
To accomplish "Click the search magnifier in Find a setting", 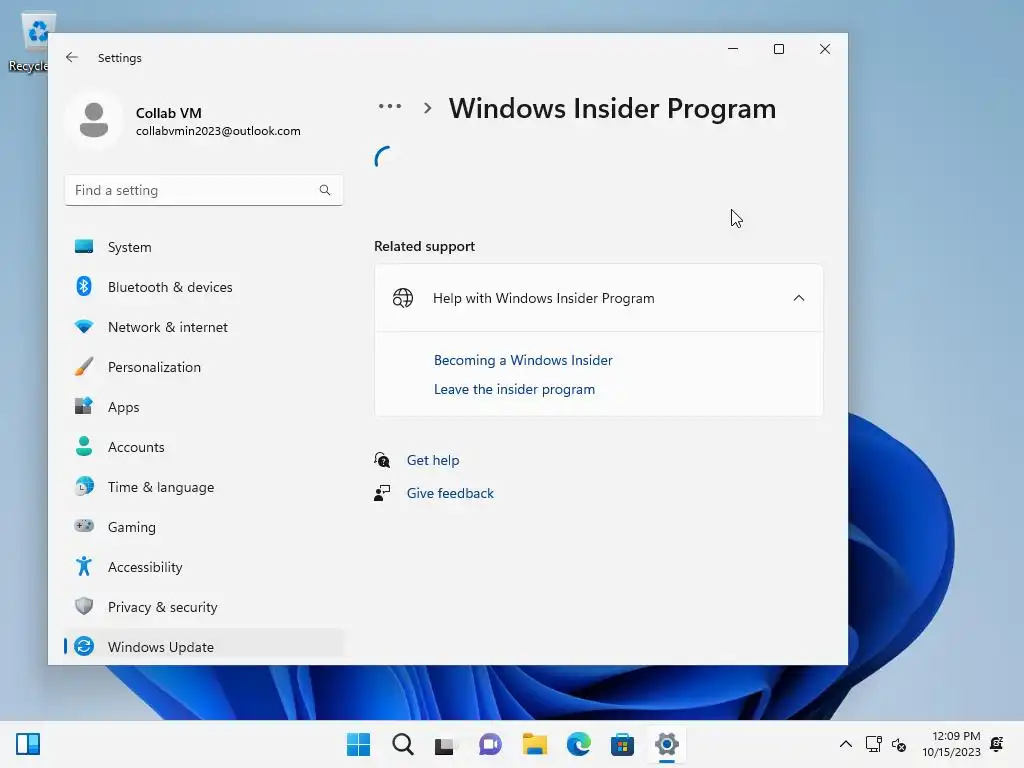I will click(325, 190).
